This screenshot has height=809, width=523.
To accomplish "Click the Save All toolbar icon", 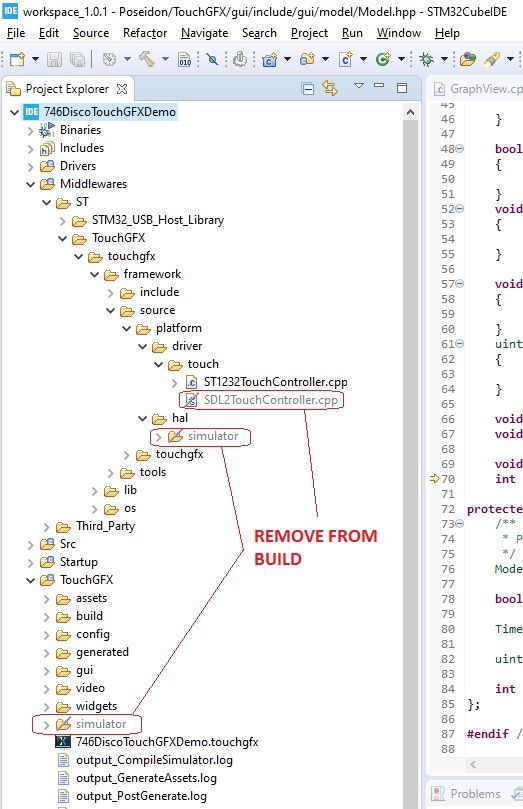I will coord(77,60).
